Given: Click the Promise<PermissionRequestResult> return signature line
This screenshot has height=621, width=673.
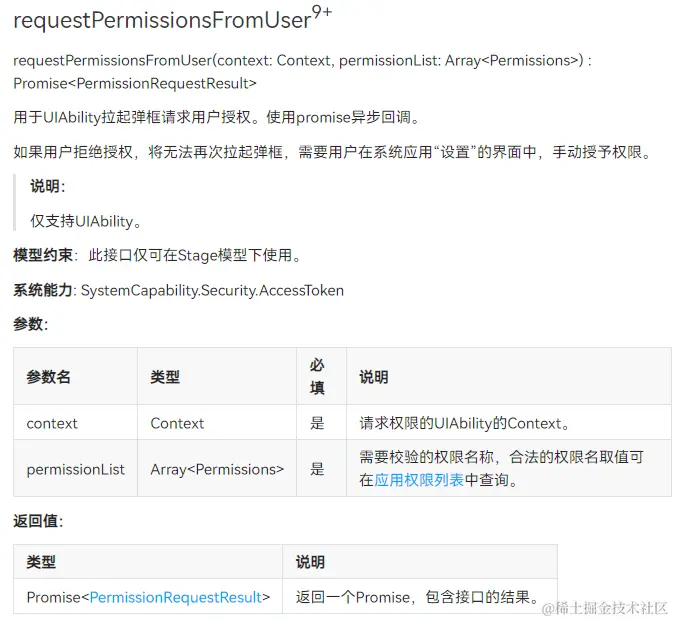Looking at the screenshot, I should coord(135,83).
